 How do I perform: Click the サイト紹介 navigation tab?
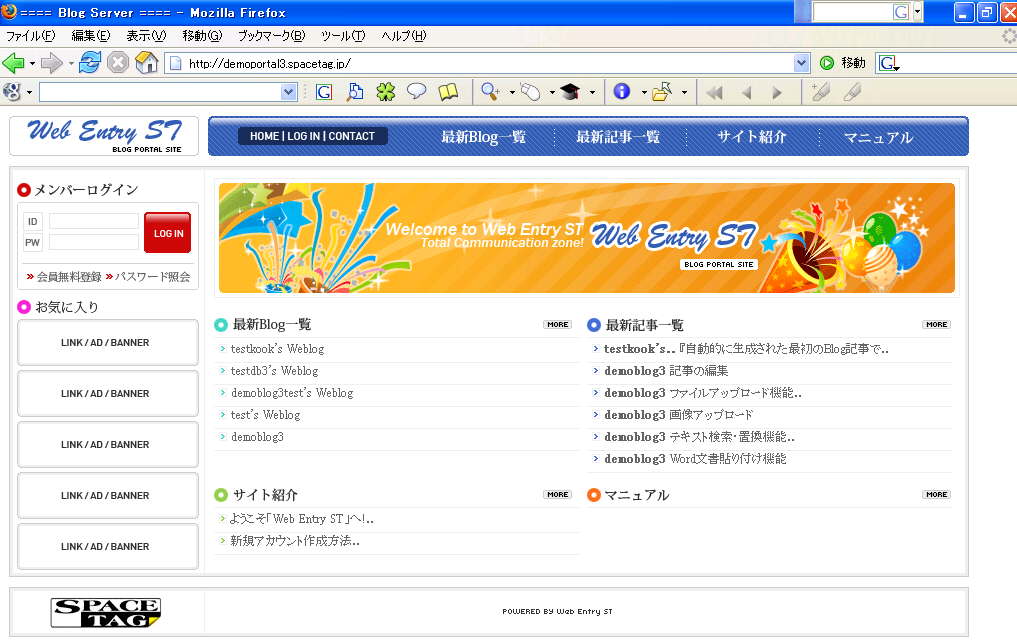(x=752, y=137)
